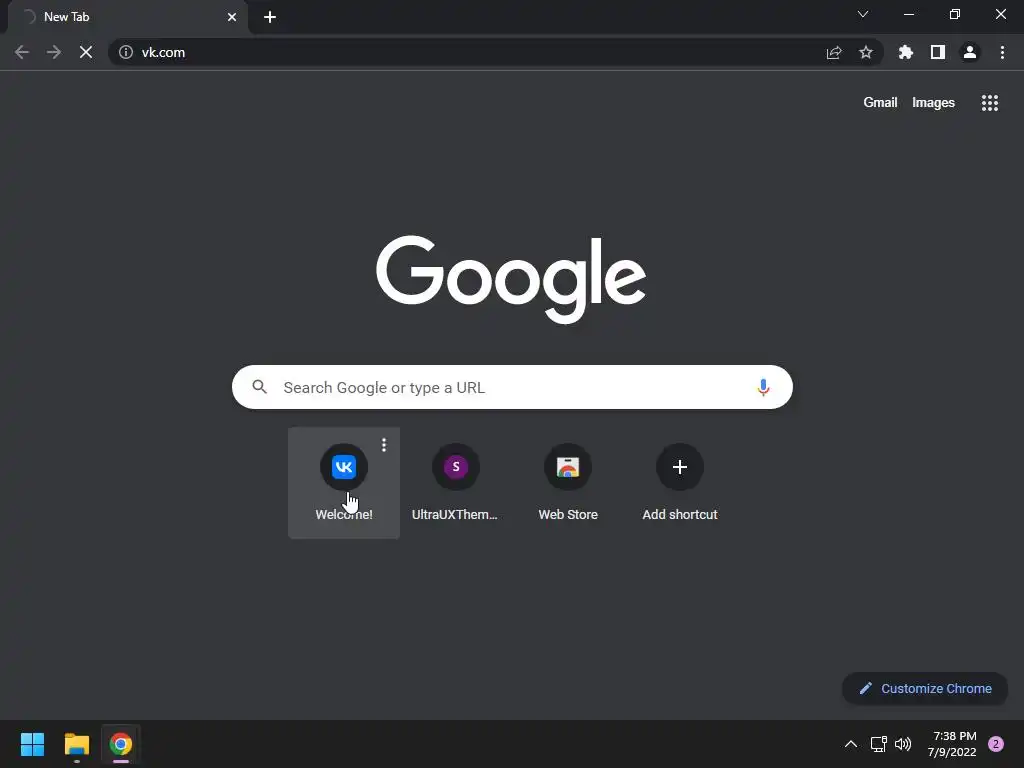
Task: Select the New Tab tab
Action: 127,17
